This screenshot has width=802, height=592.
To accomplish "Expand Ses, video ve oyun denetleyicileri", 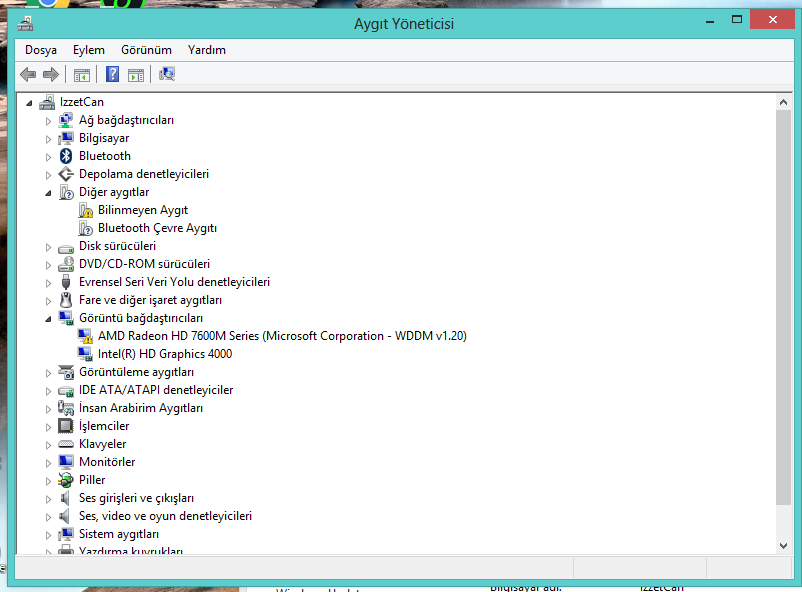I will point(48,517).
